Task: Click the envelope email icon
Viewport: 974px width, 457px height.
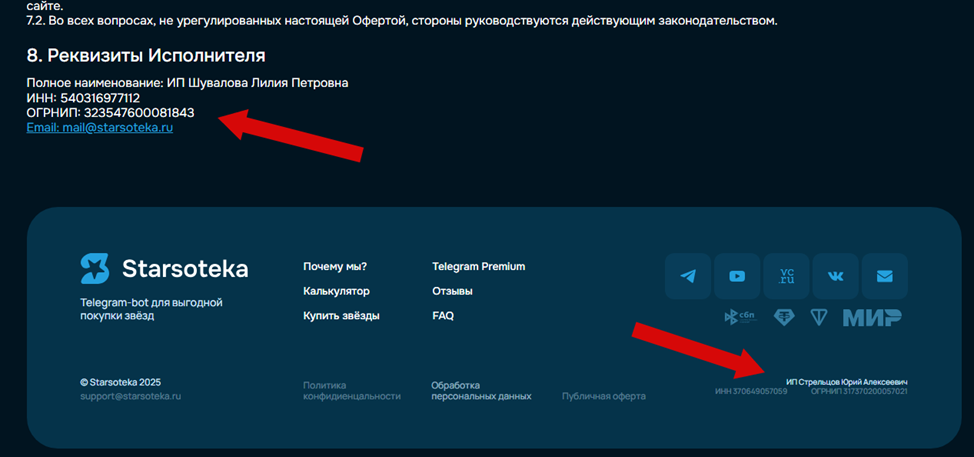Action: coord(884,276)
